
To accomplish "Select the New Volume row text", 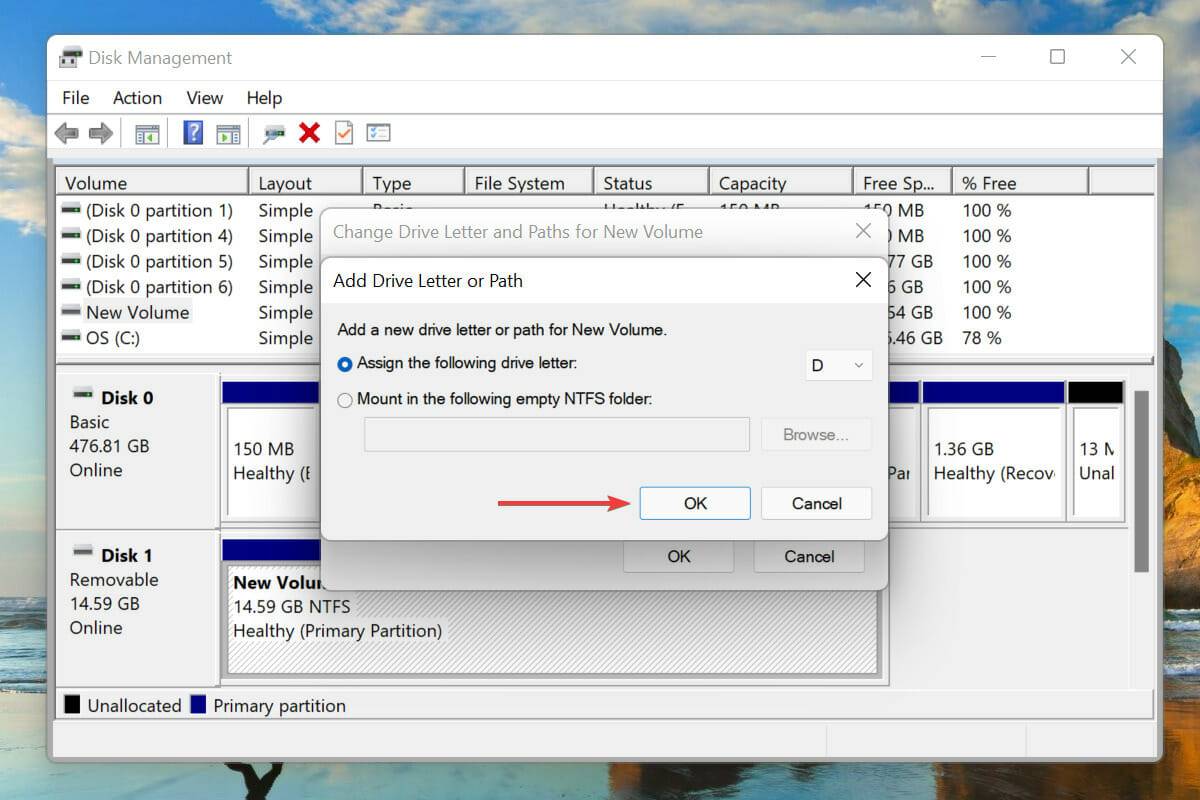I will (x=137, y=312).
